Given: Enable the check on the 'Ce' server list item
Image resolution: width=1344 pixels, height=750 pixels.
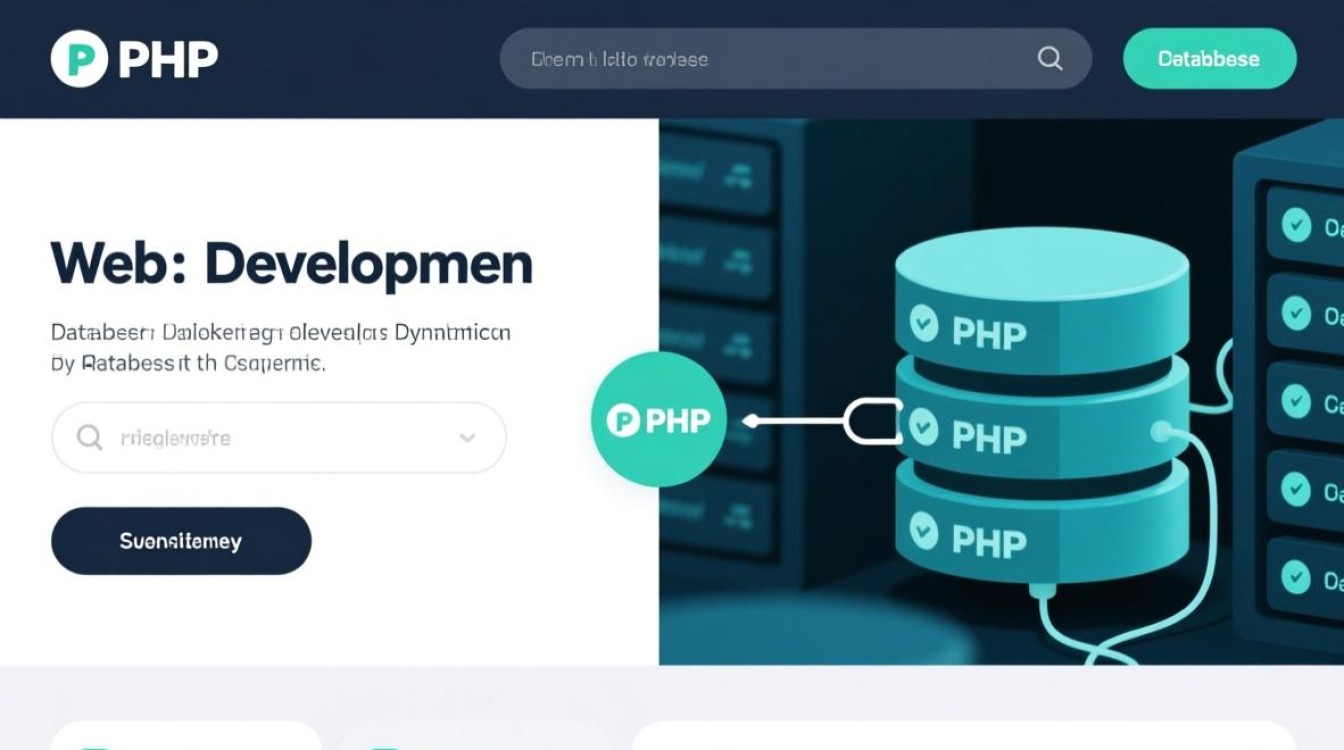Looking at the screenshot, I should [1297, 402].
